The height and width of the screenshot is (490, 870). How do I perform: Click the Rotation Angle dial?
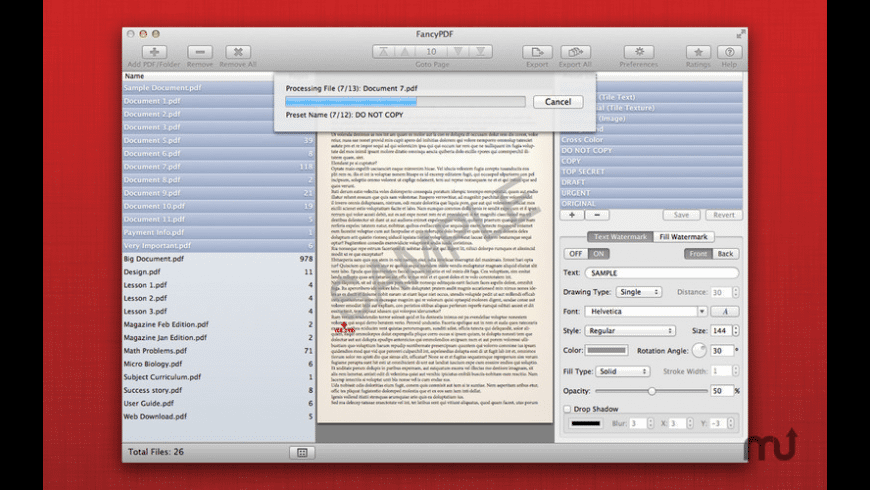(699, 350)
